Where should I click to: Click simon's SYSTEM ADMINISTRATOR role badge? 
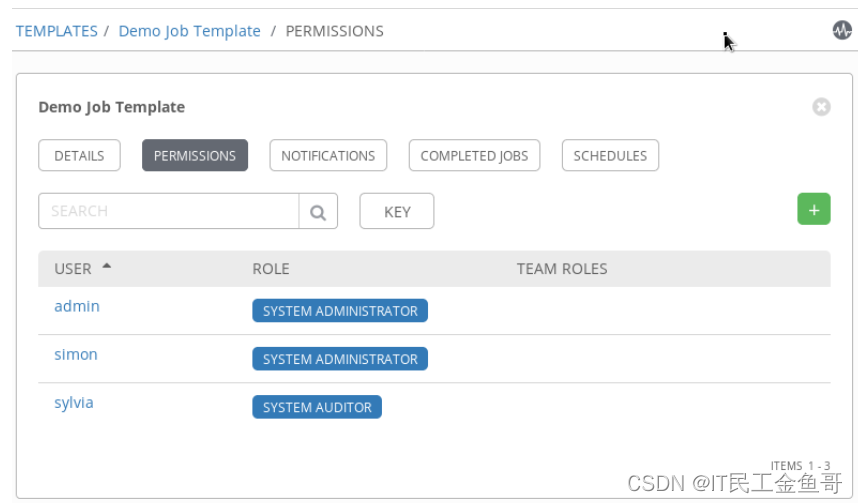pyautogui.click(x=340, y=359)
